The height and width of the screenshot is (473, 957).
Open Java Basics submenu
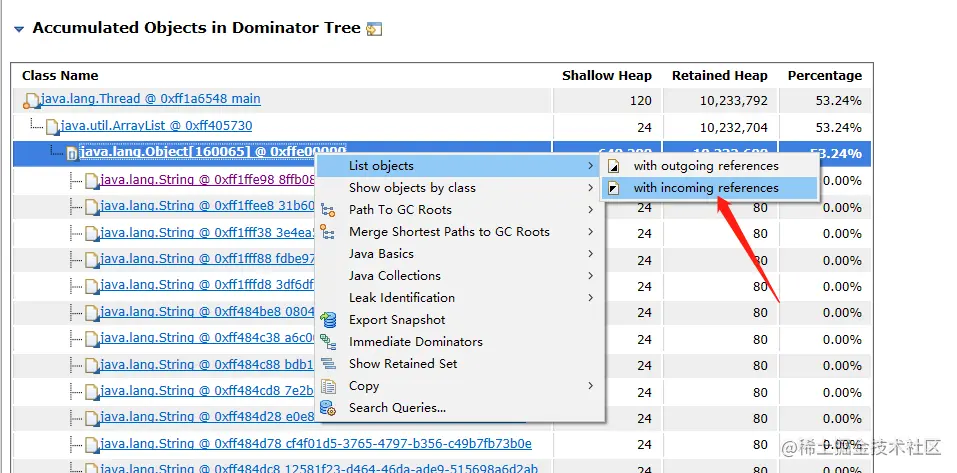[x=458, y=254]
